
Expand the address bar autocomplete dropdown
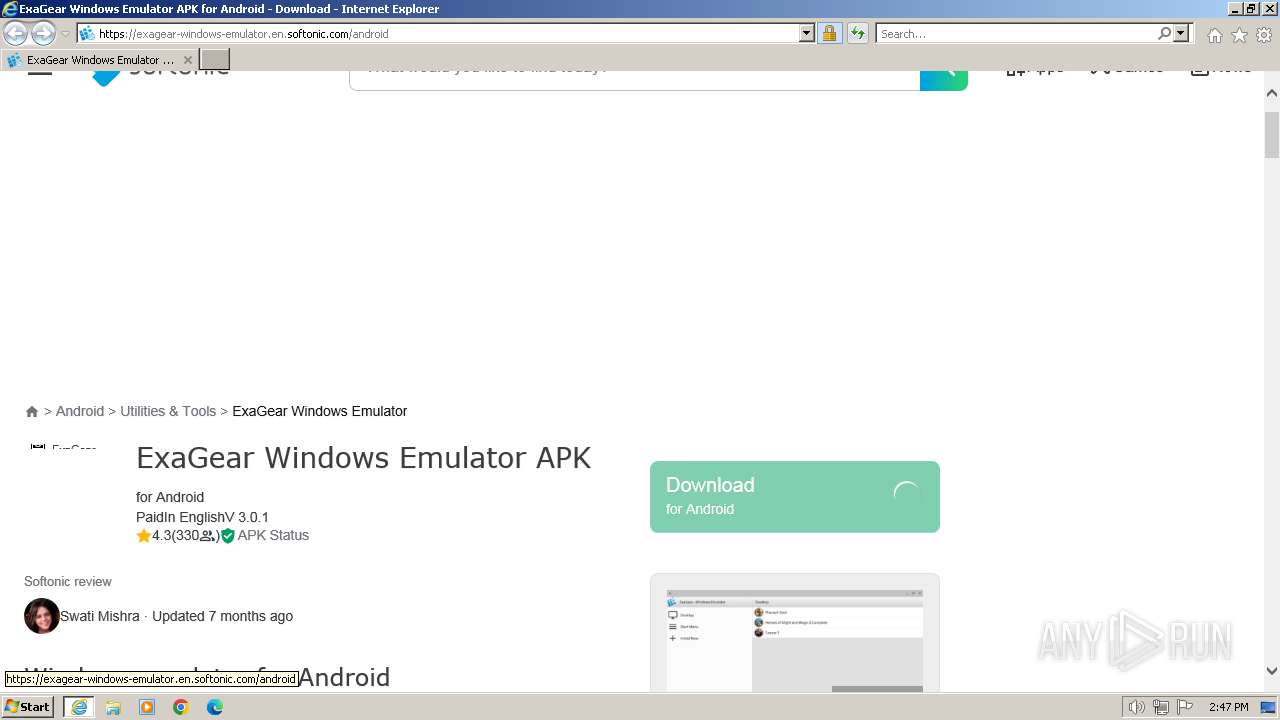(807, 33)
